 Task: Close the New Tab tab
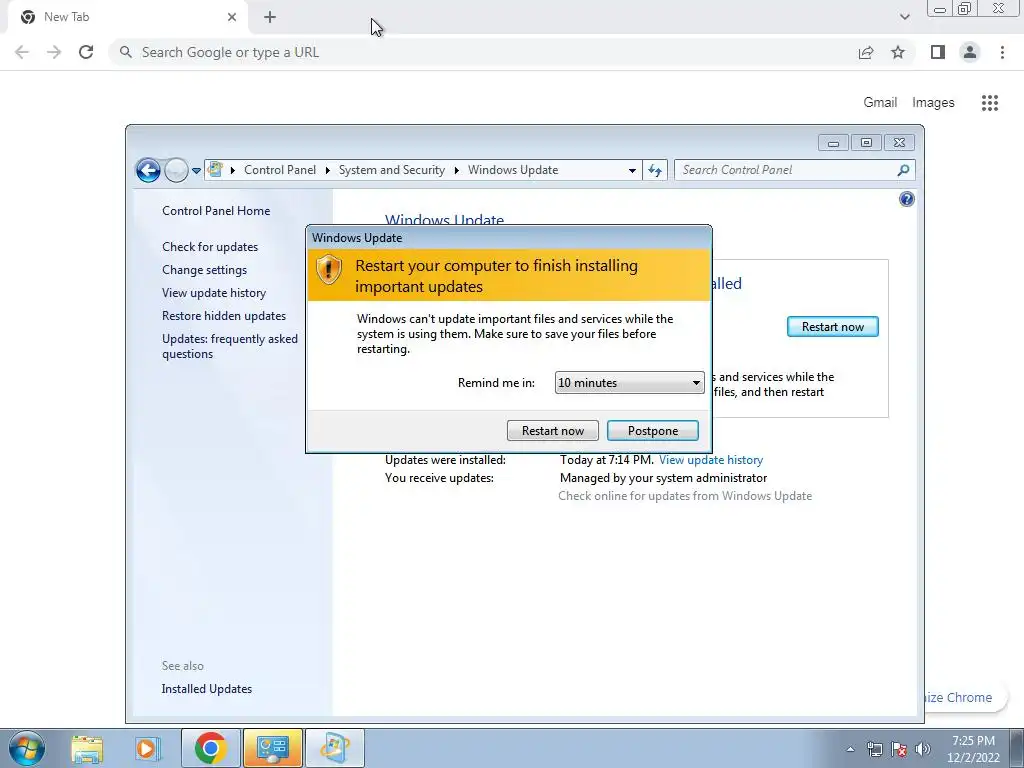click(x=232, y=17)
